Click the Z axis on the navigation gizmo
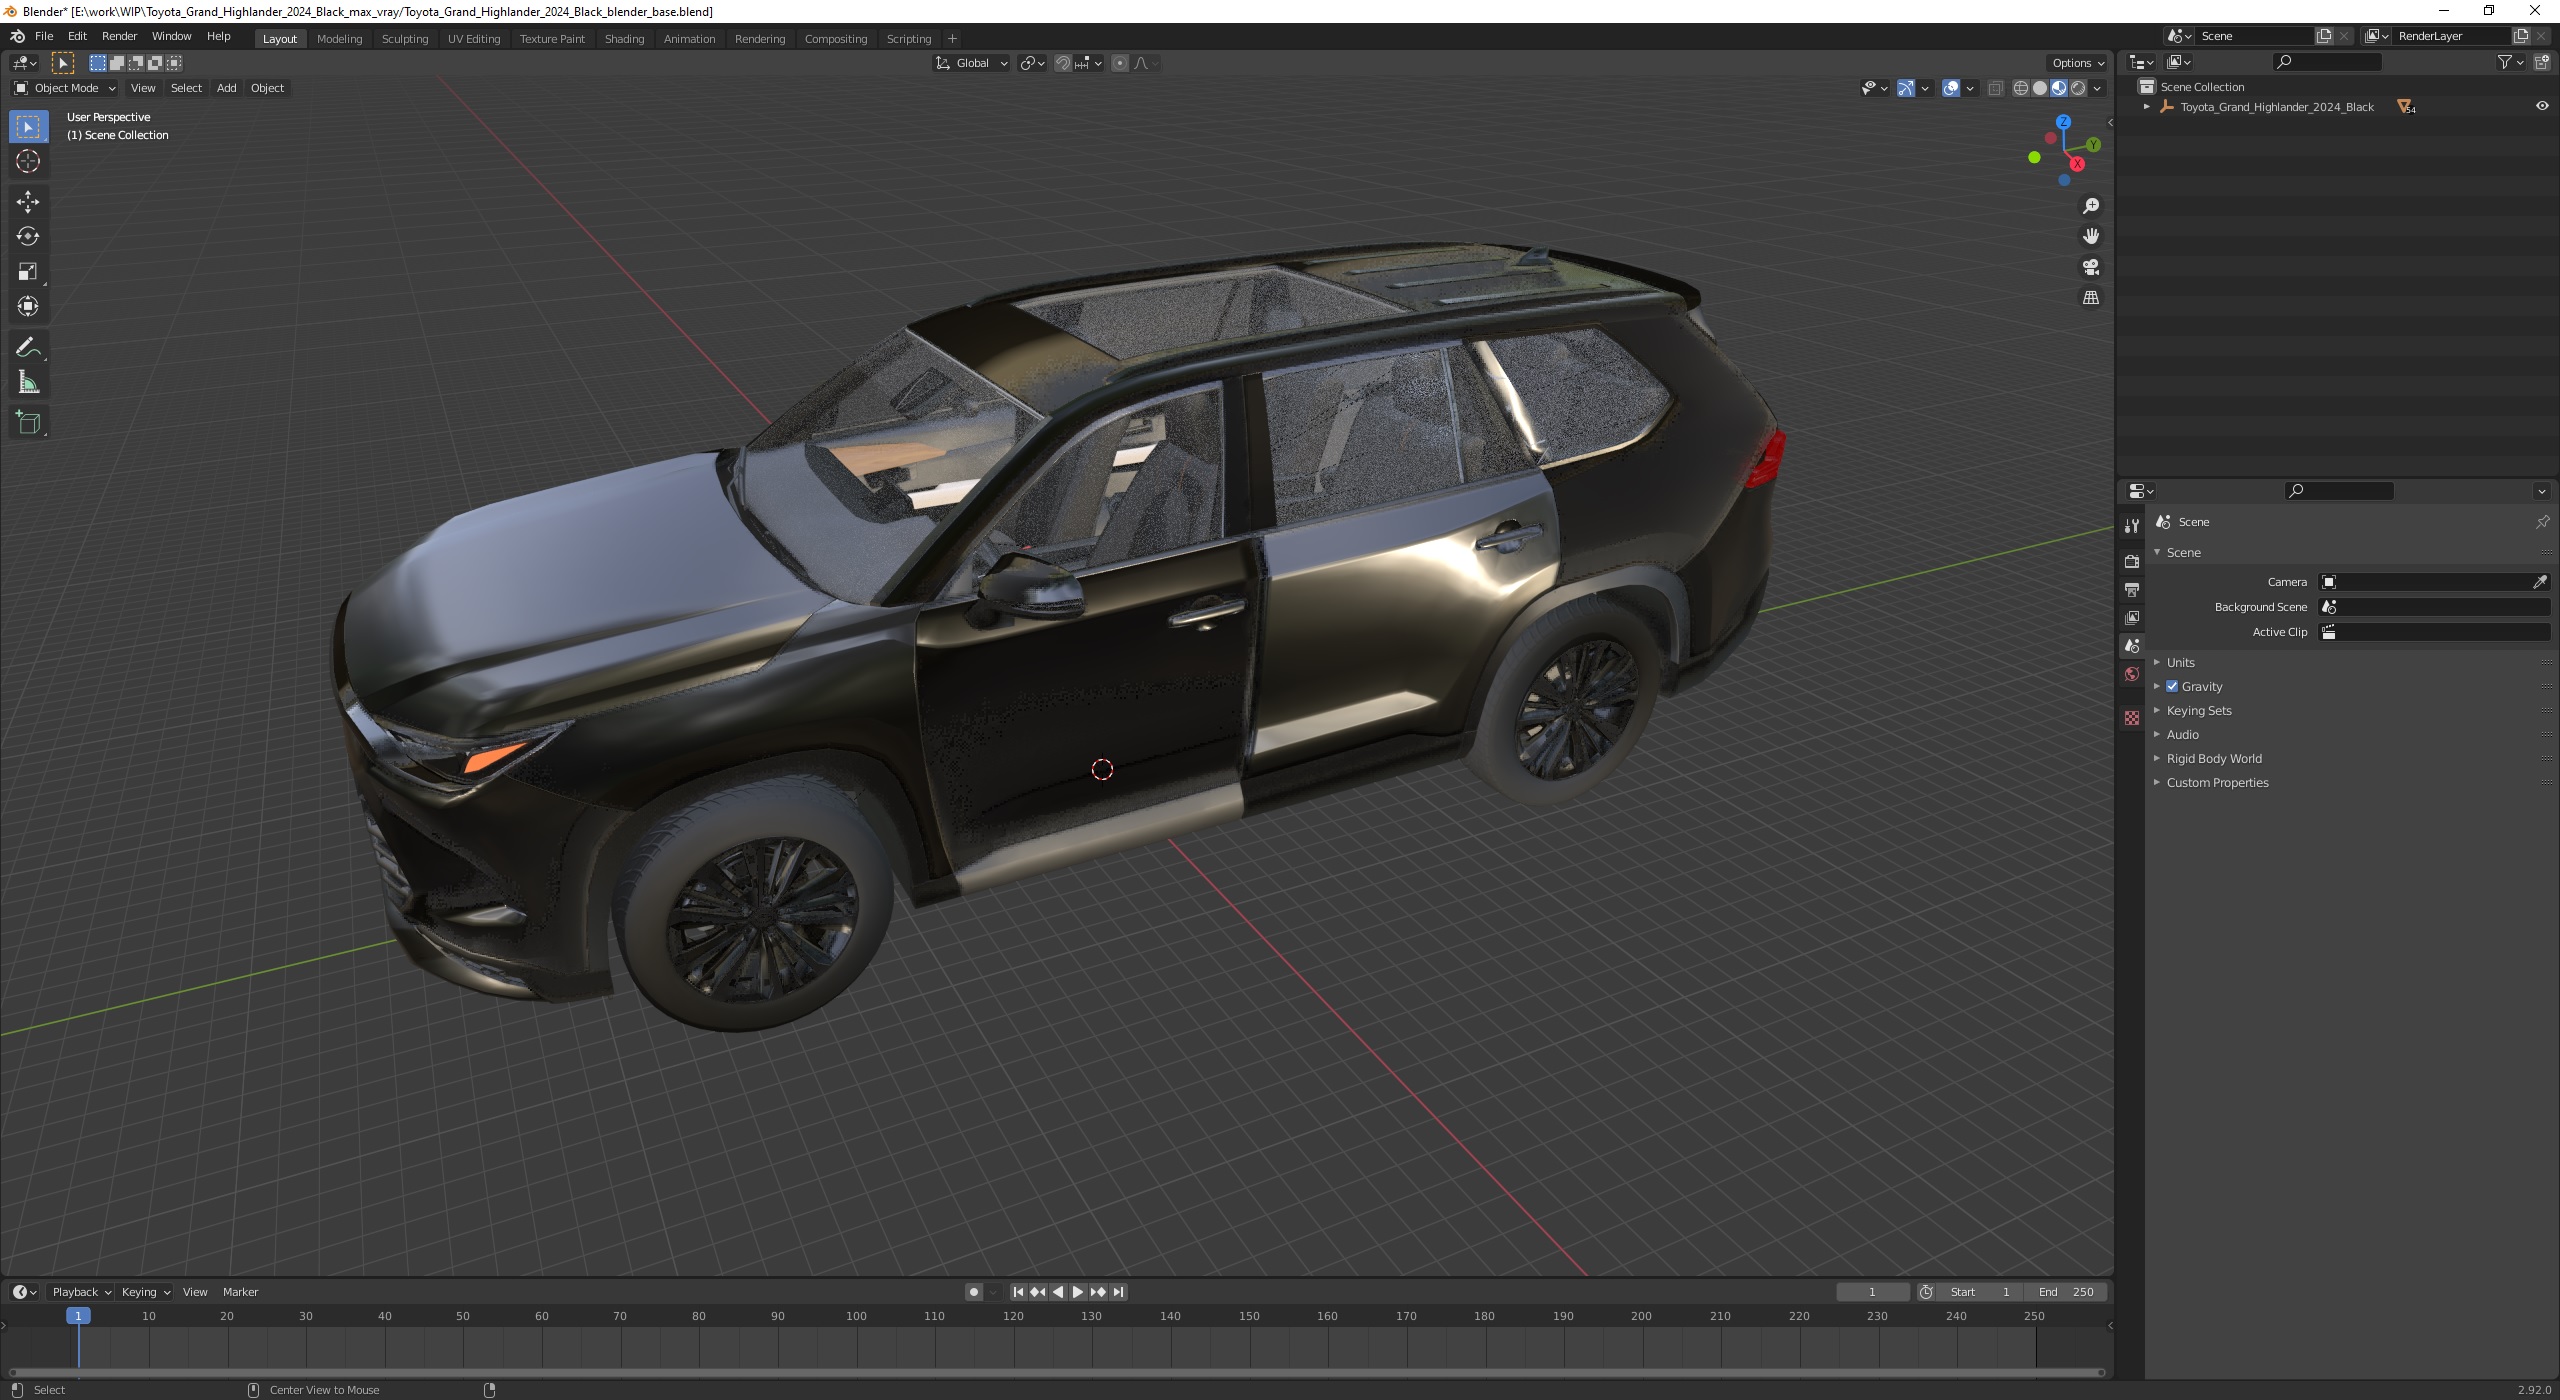Screen dimensions: 2560x1400 click(2063, 122)
